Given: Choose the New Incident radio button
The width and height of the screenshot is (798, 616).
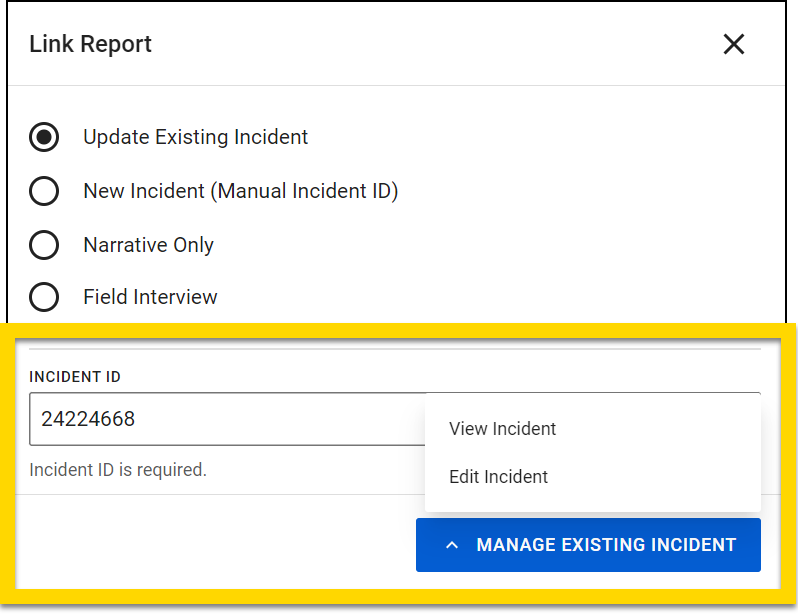Looking at the screenshot, I should 44,191.
